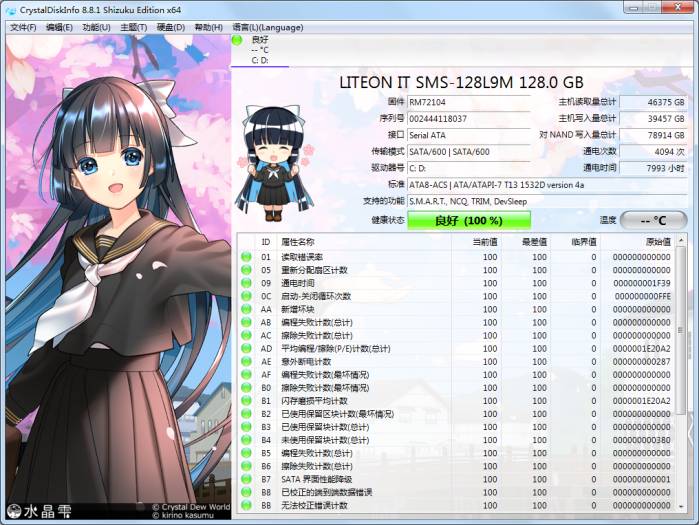Click the 39457 GB host writes value

click(654, 119)
